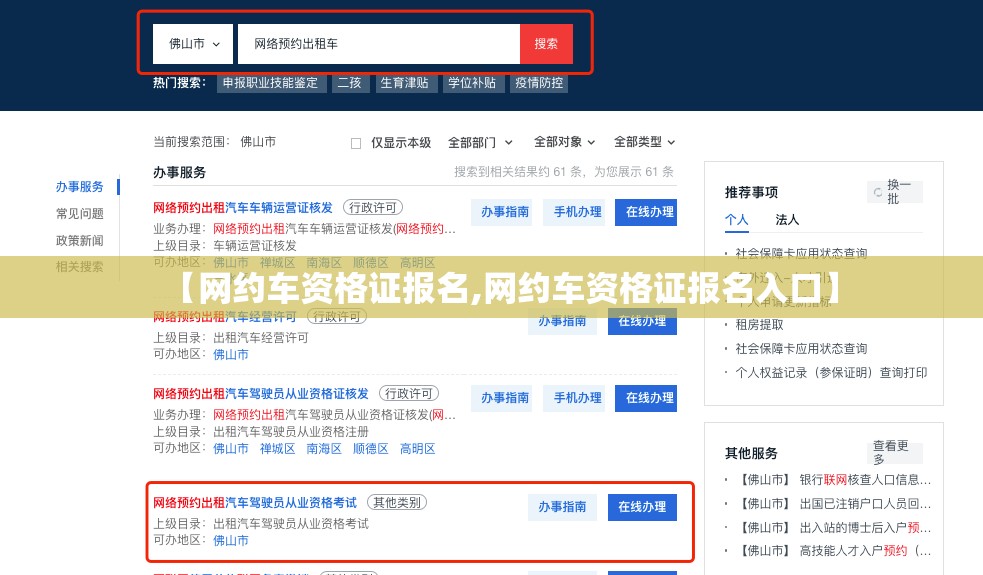Tick the 仅显示本级 checkbox
Image resolution: width=983 pixels, height=575 pixels.
click(356, 143)
